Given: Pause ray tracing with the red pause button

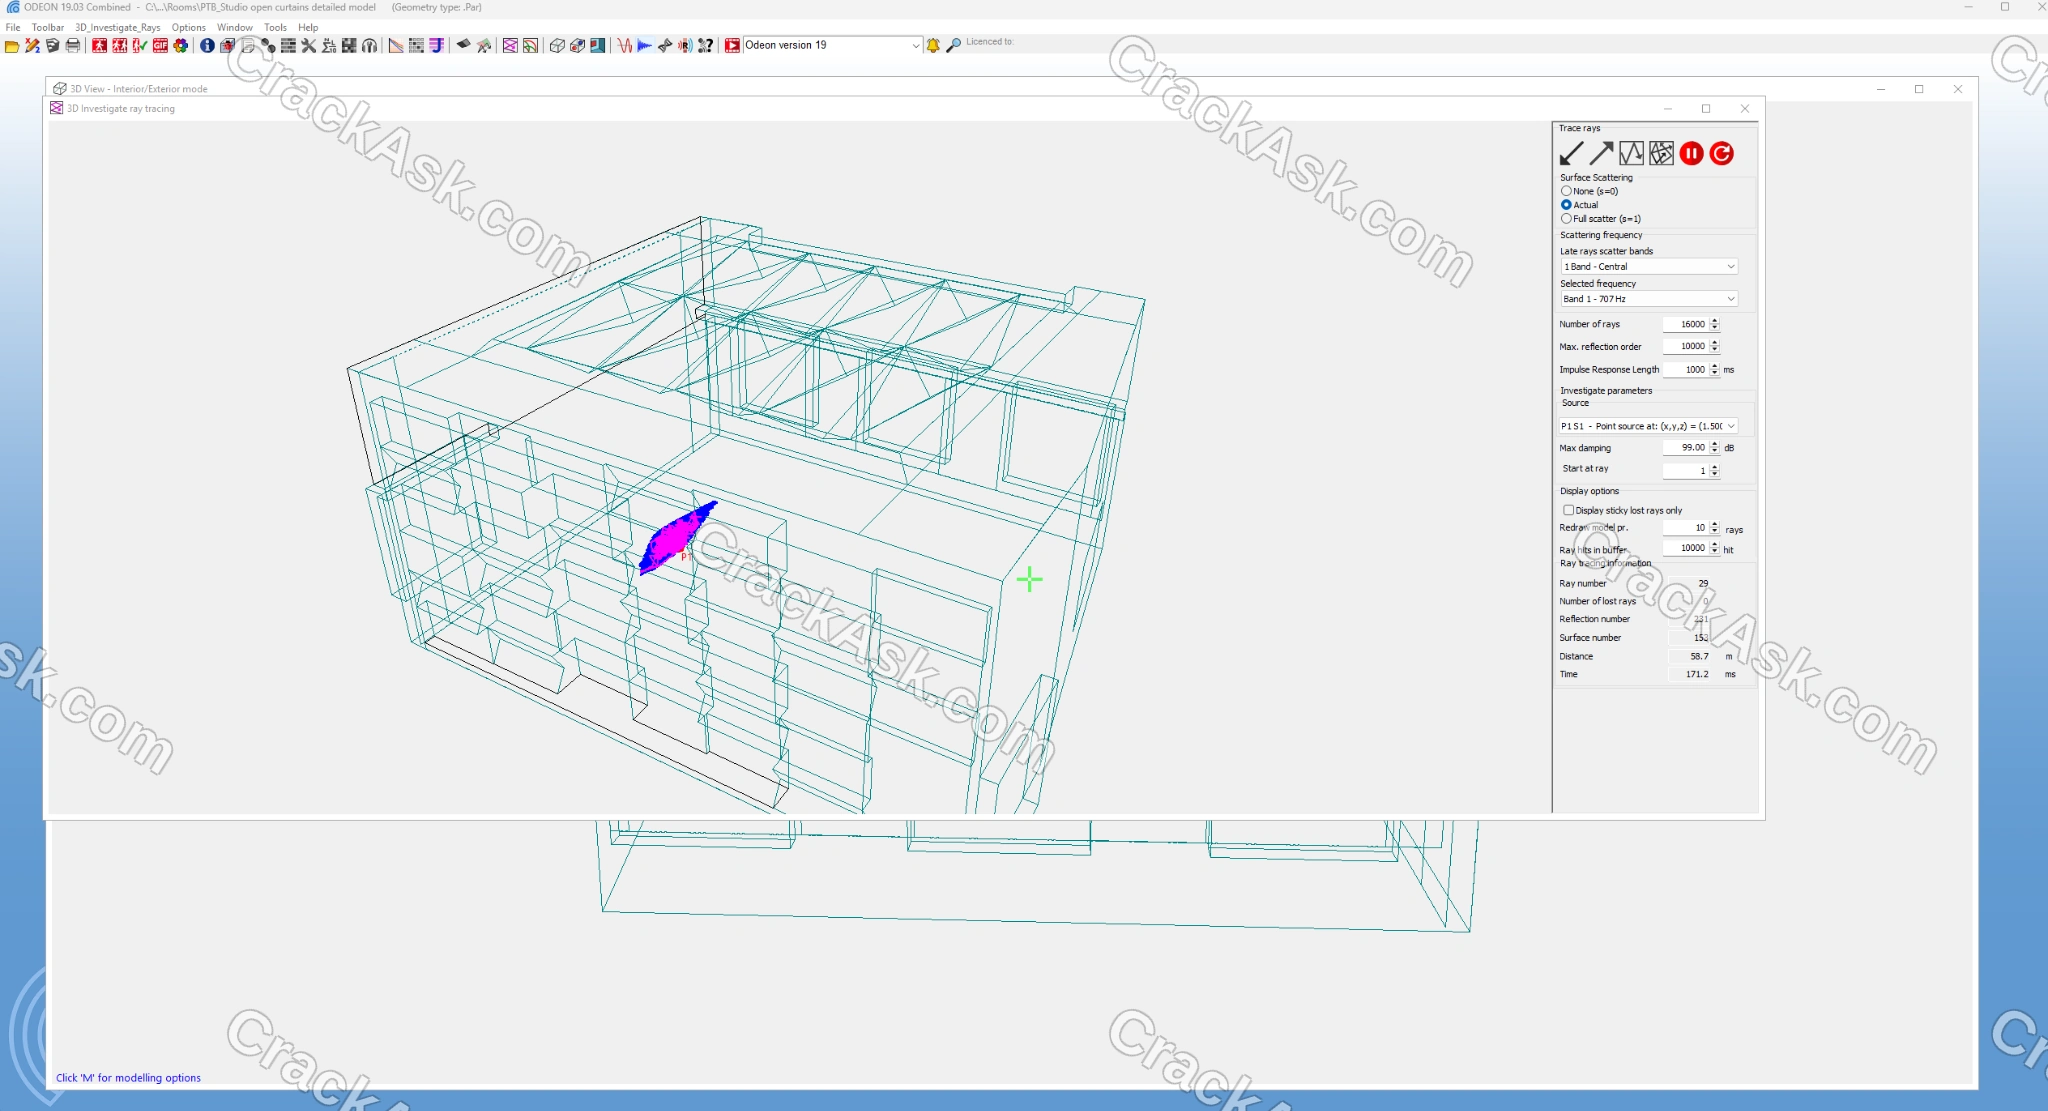Looking at the screenshot, I should coord(1691,153).
